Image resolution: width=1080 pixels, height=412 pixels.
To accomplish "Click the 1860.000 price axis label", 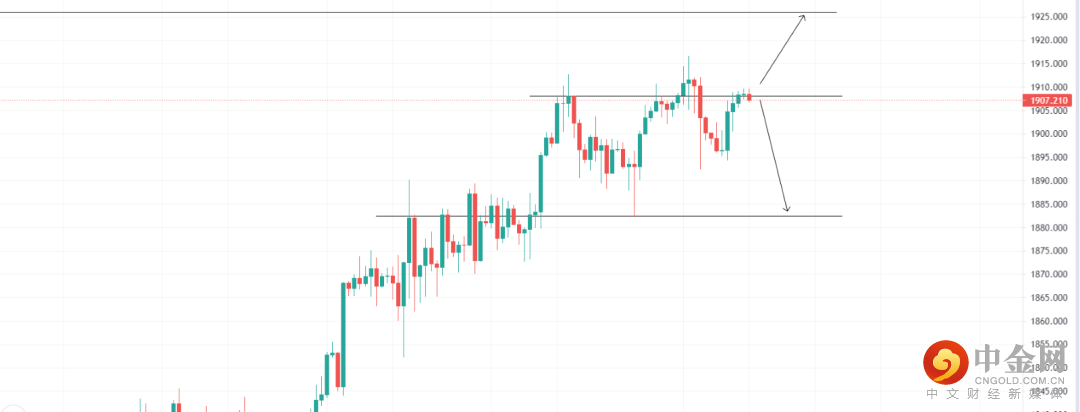I will point(1047,322).
